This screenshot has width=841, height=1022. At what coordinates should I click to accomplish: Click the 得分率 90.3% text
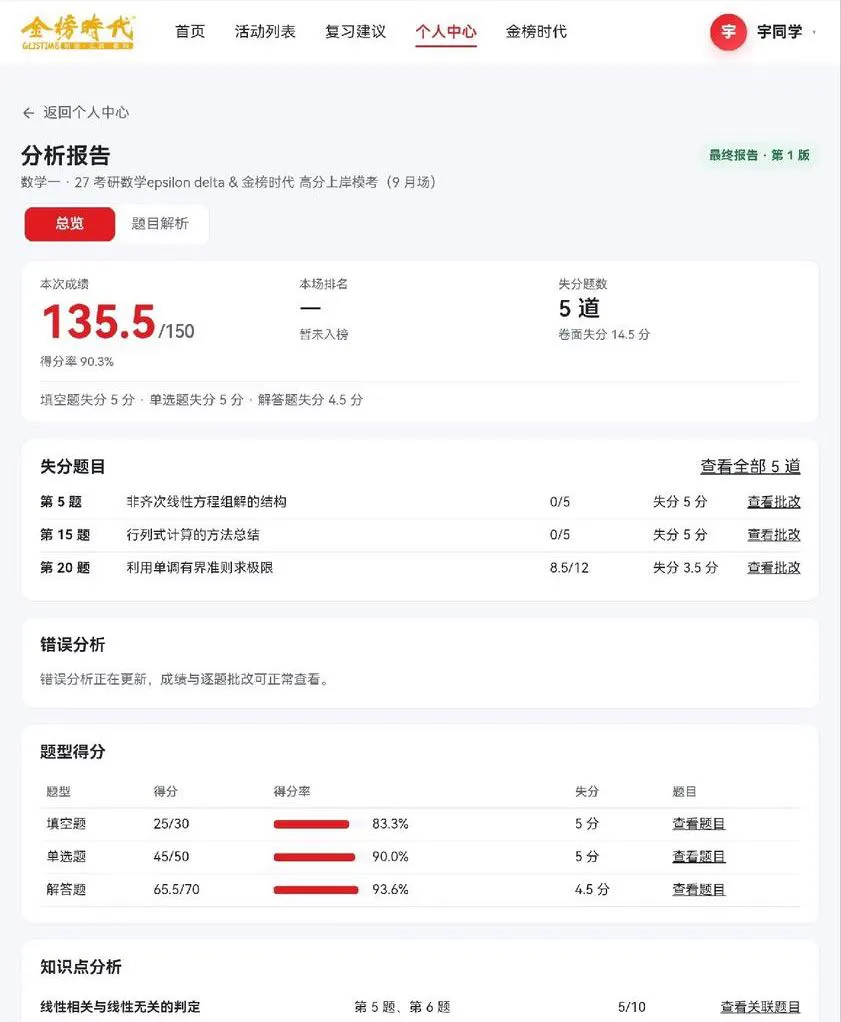[77, 361]
